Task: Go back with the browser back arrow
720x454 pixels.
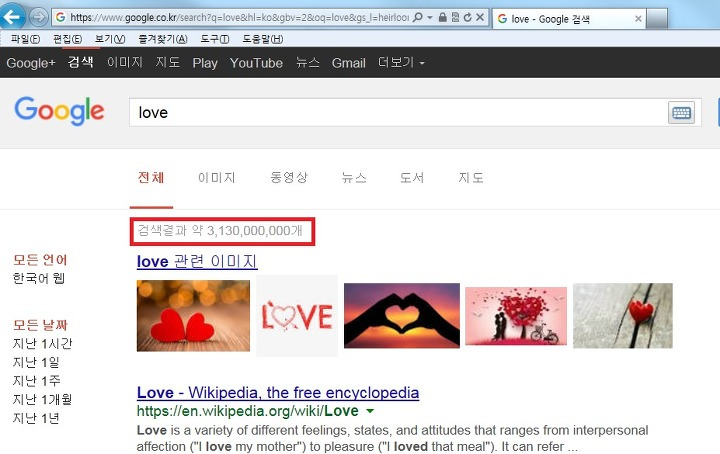Action: pos(12,17)
